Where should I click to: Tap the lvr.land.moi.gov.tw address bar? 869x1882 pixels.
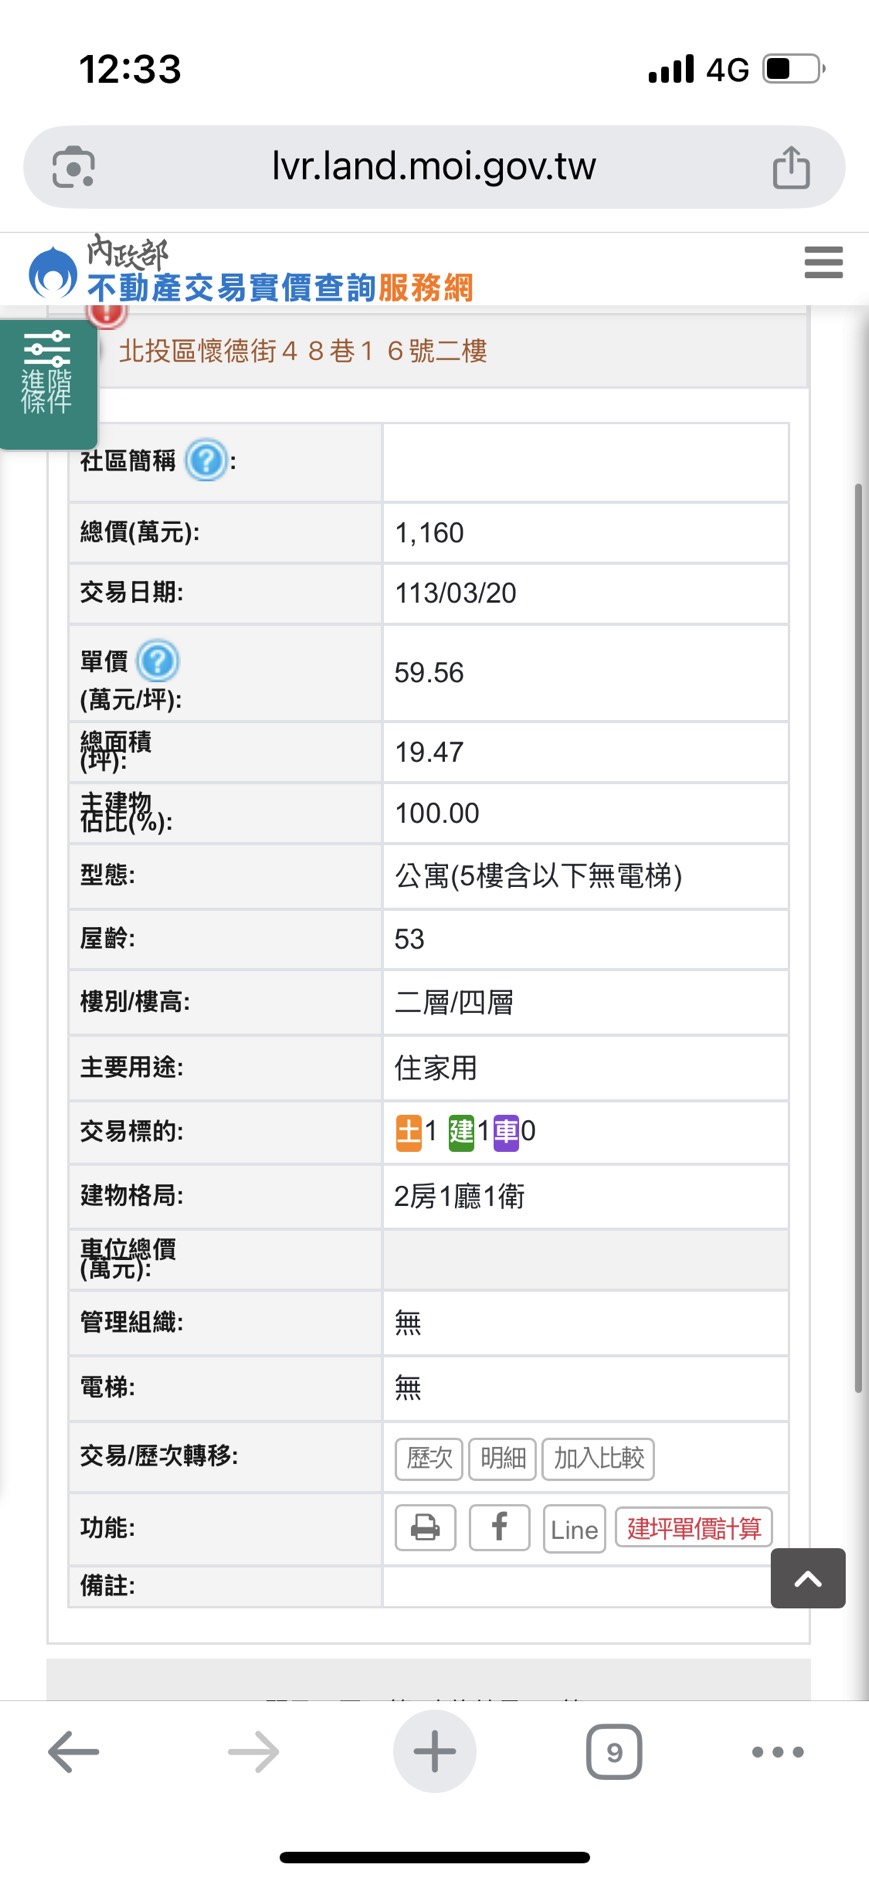pyautogui.click(x=433, y=167)
